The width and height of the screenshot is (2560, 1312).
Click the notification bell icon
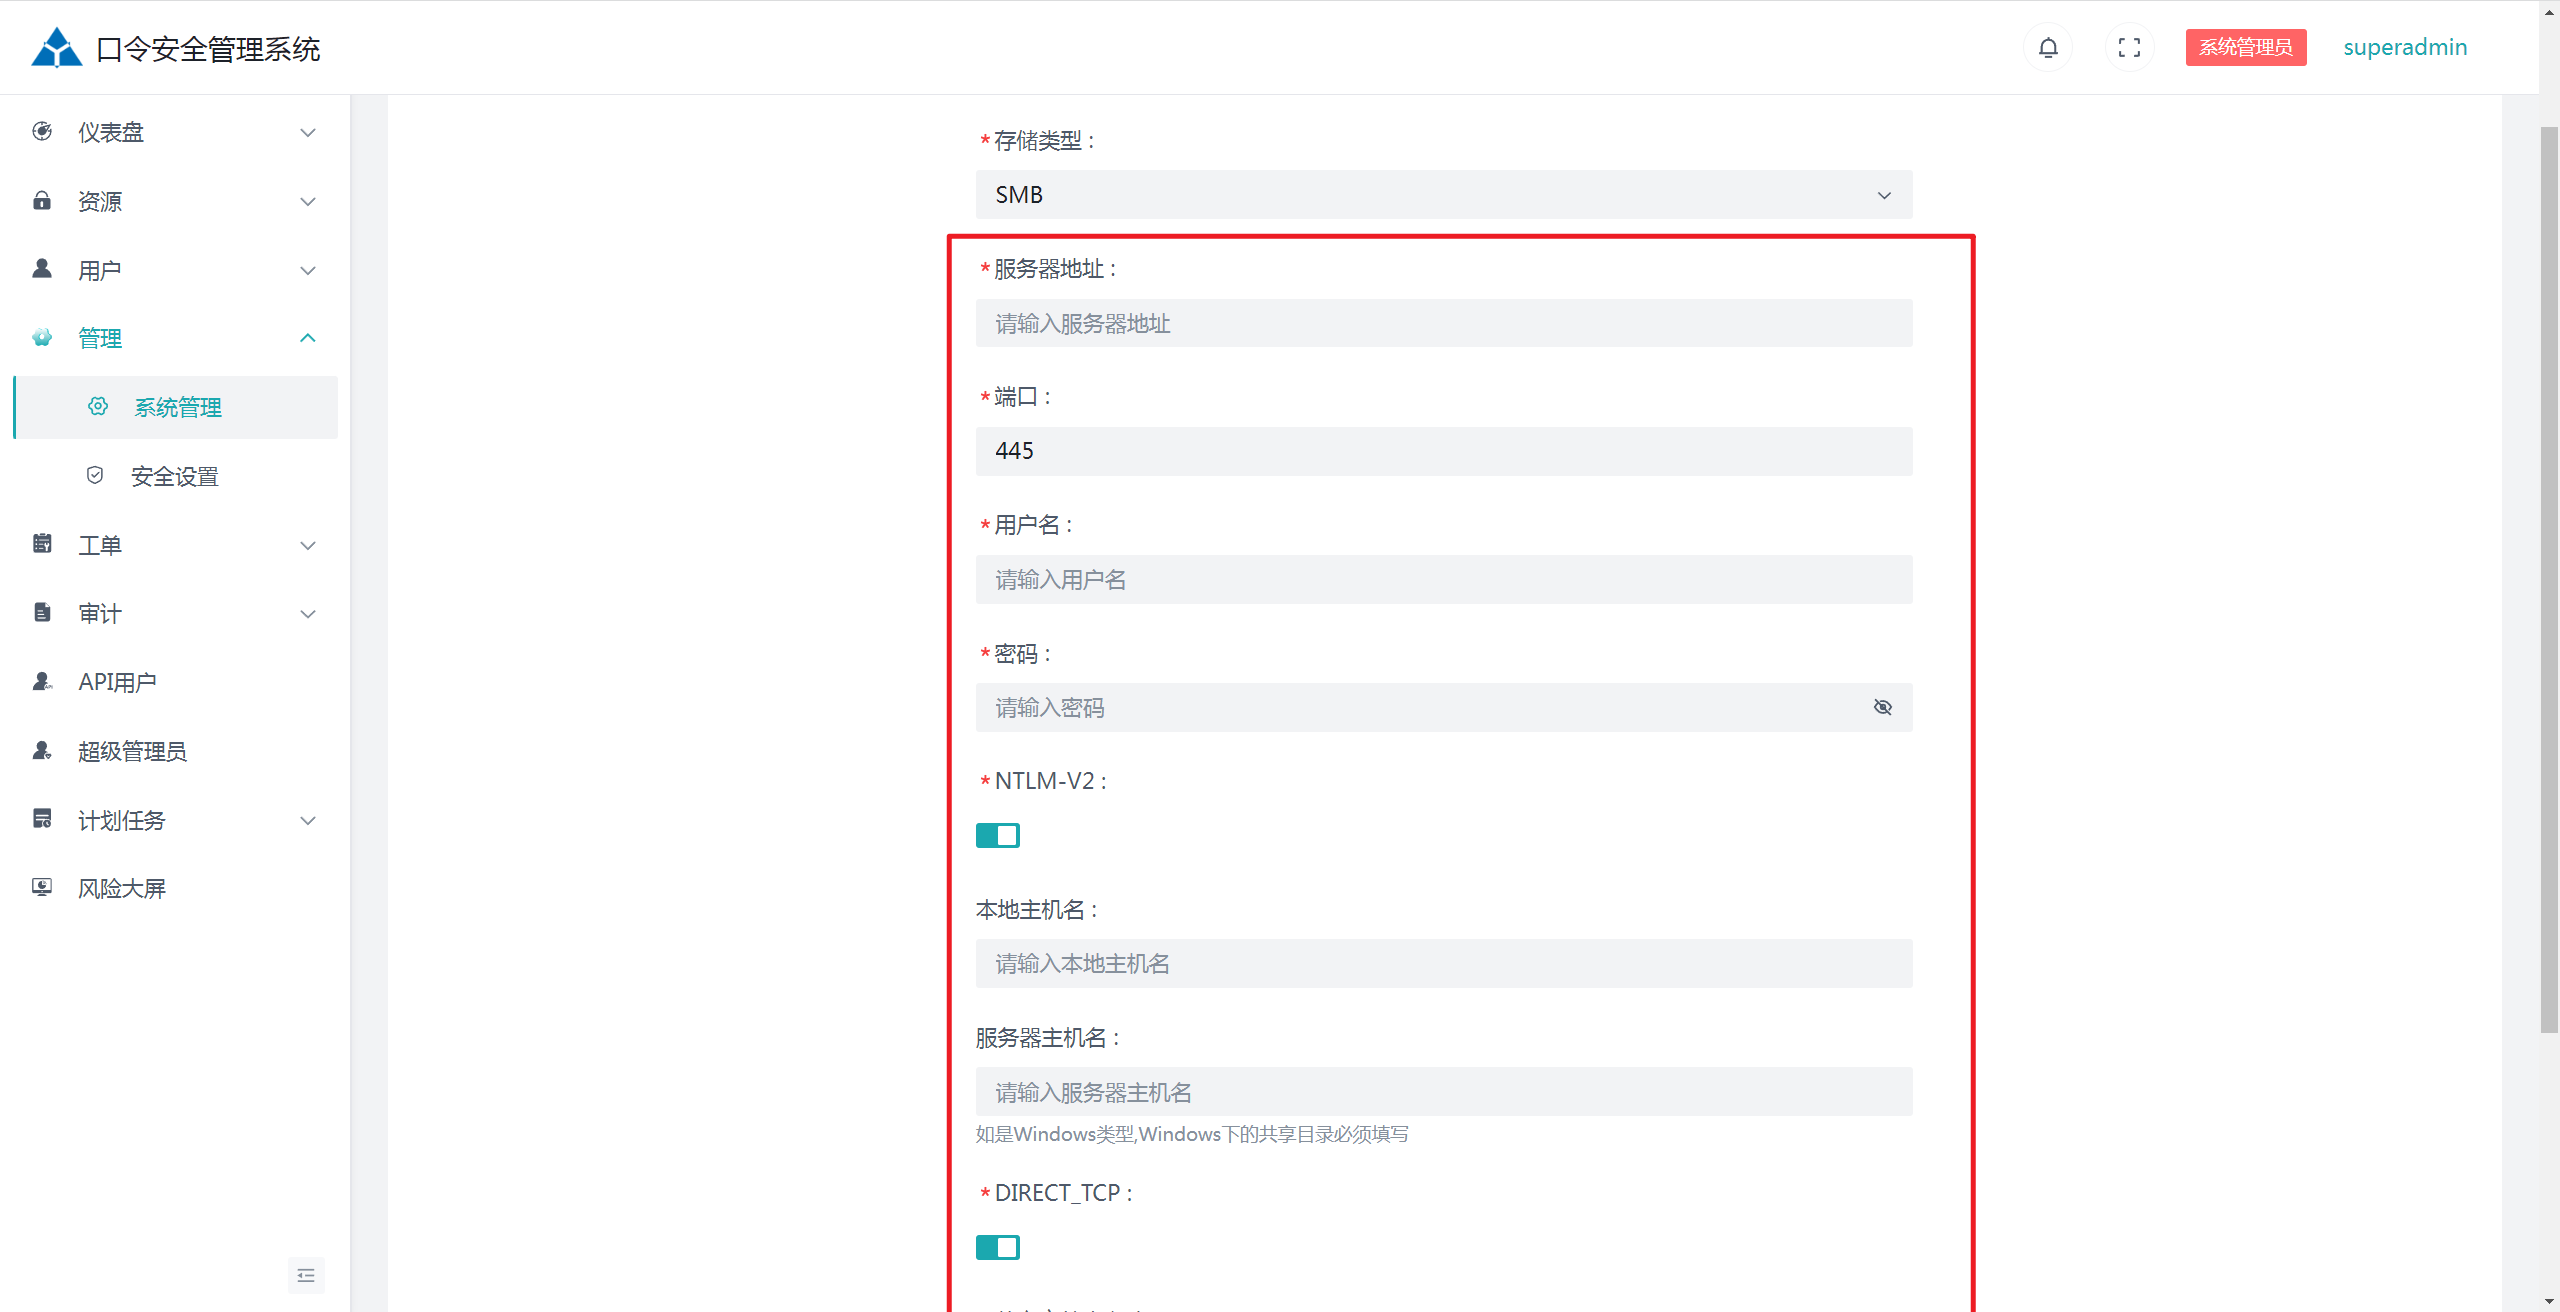click(2047, 47)
